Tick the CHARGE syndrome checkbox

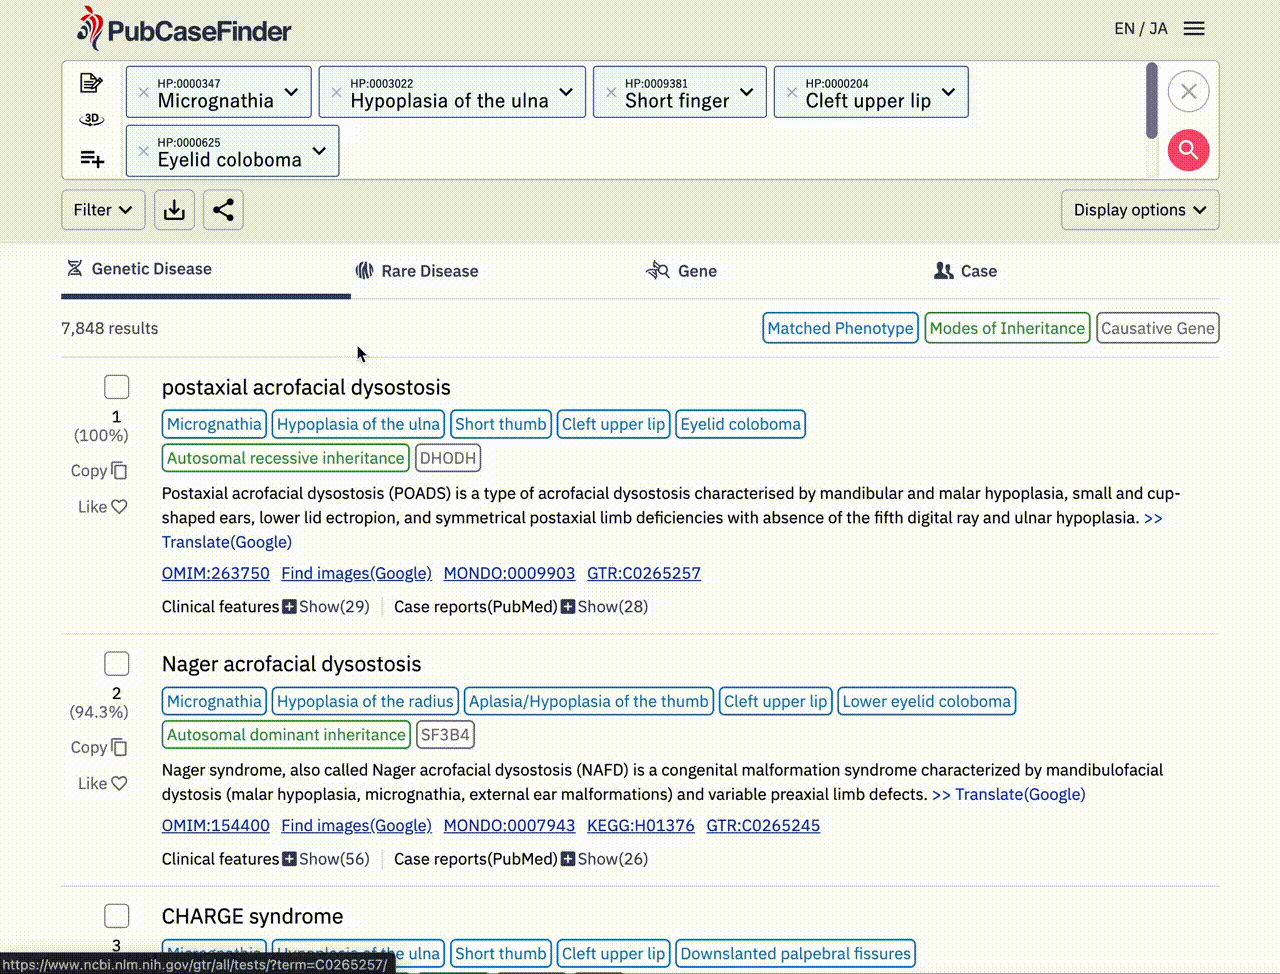point(117,916)
